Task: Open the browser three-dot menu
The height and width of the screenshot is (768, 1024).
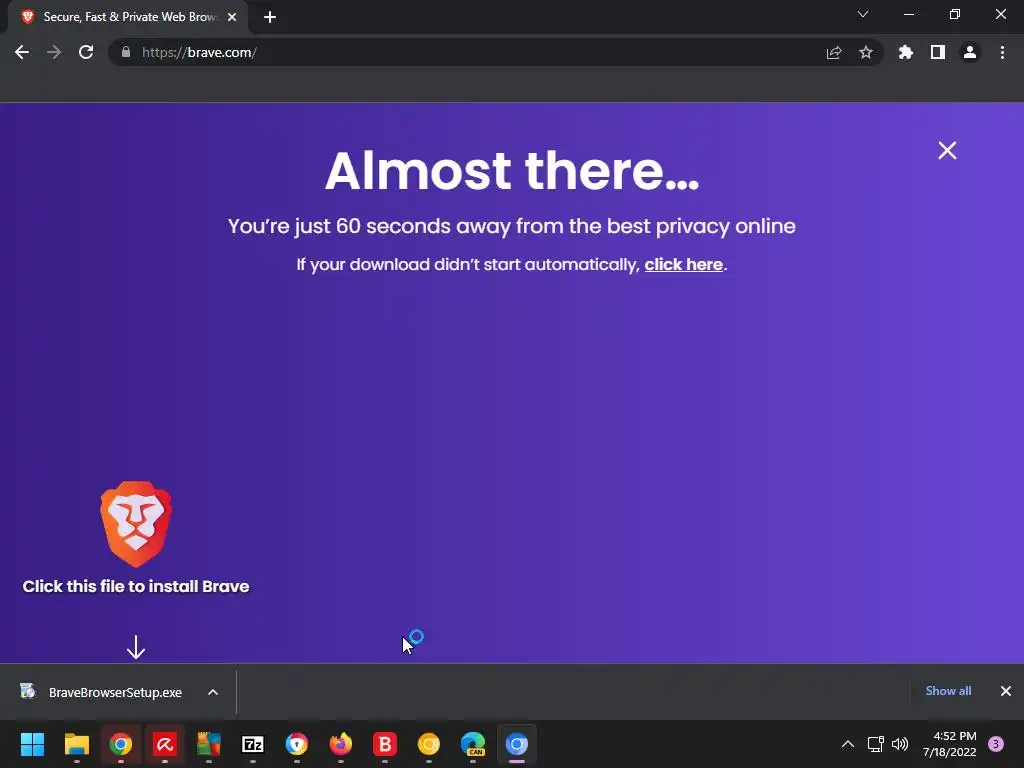Action: [x=1002, y=52]
